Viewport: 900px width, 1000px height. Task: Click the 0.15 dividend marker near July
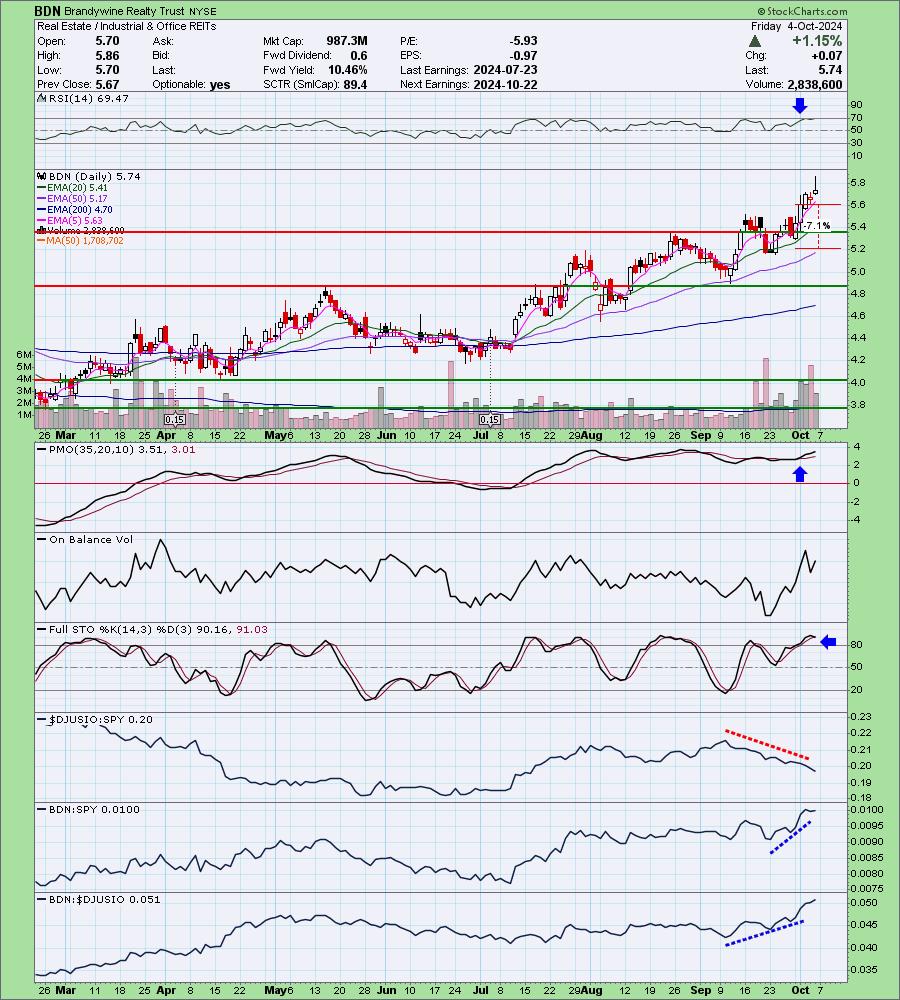click(490, 420)
